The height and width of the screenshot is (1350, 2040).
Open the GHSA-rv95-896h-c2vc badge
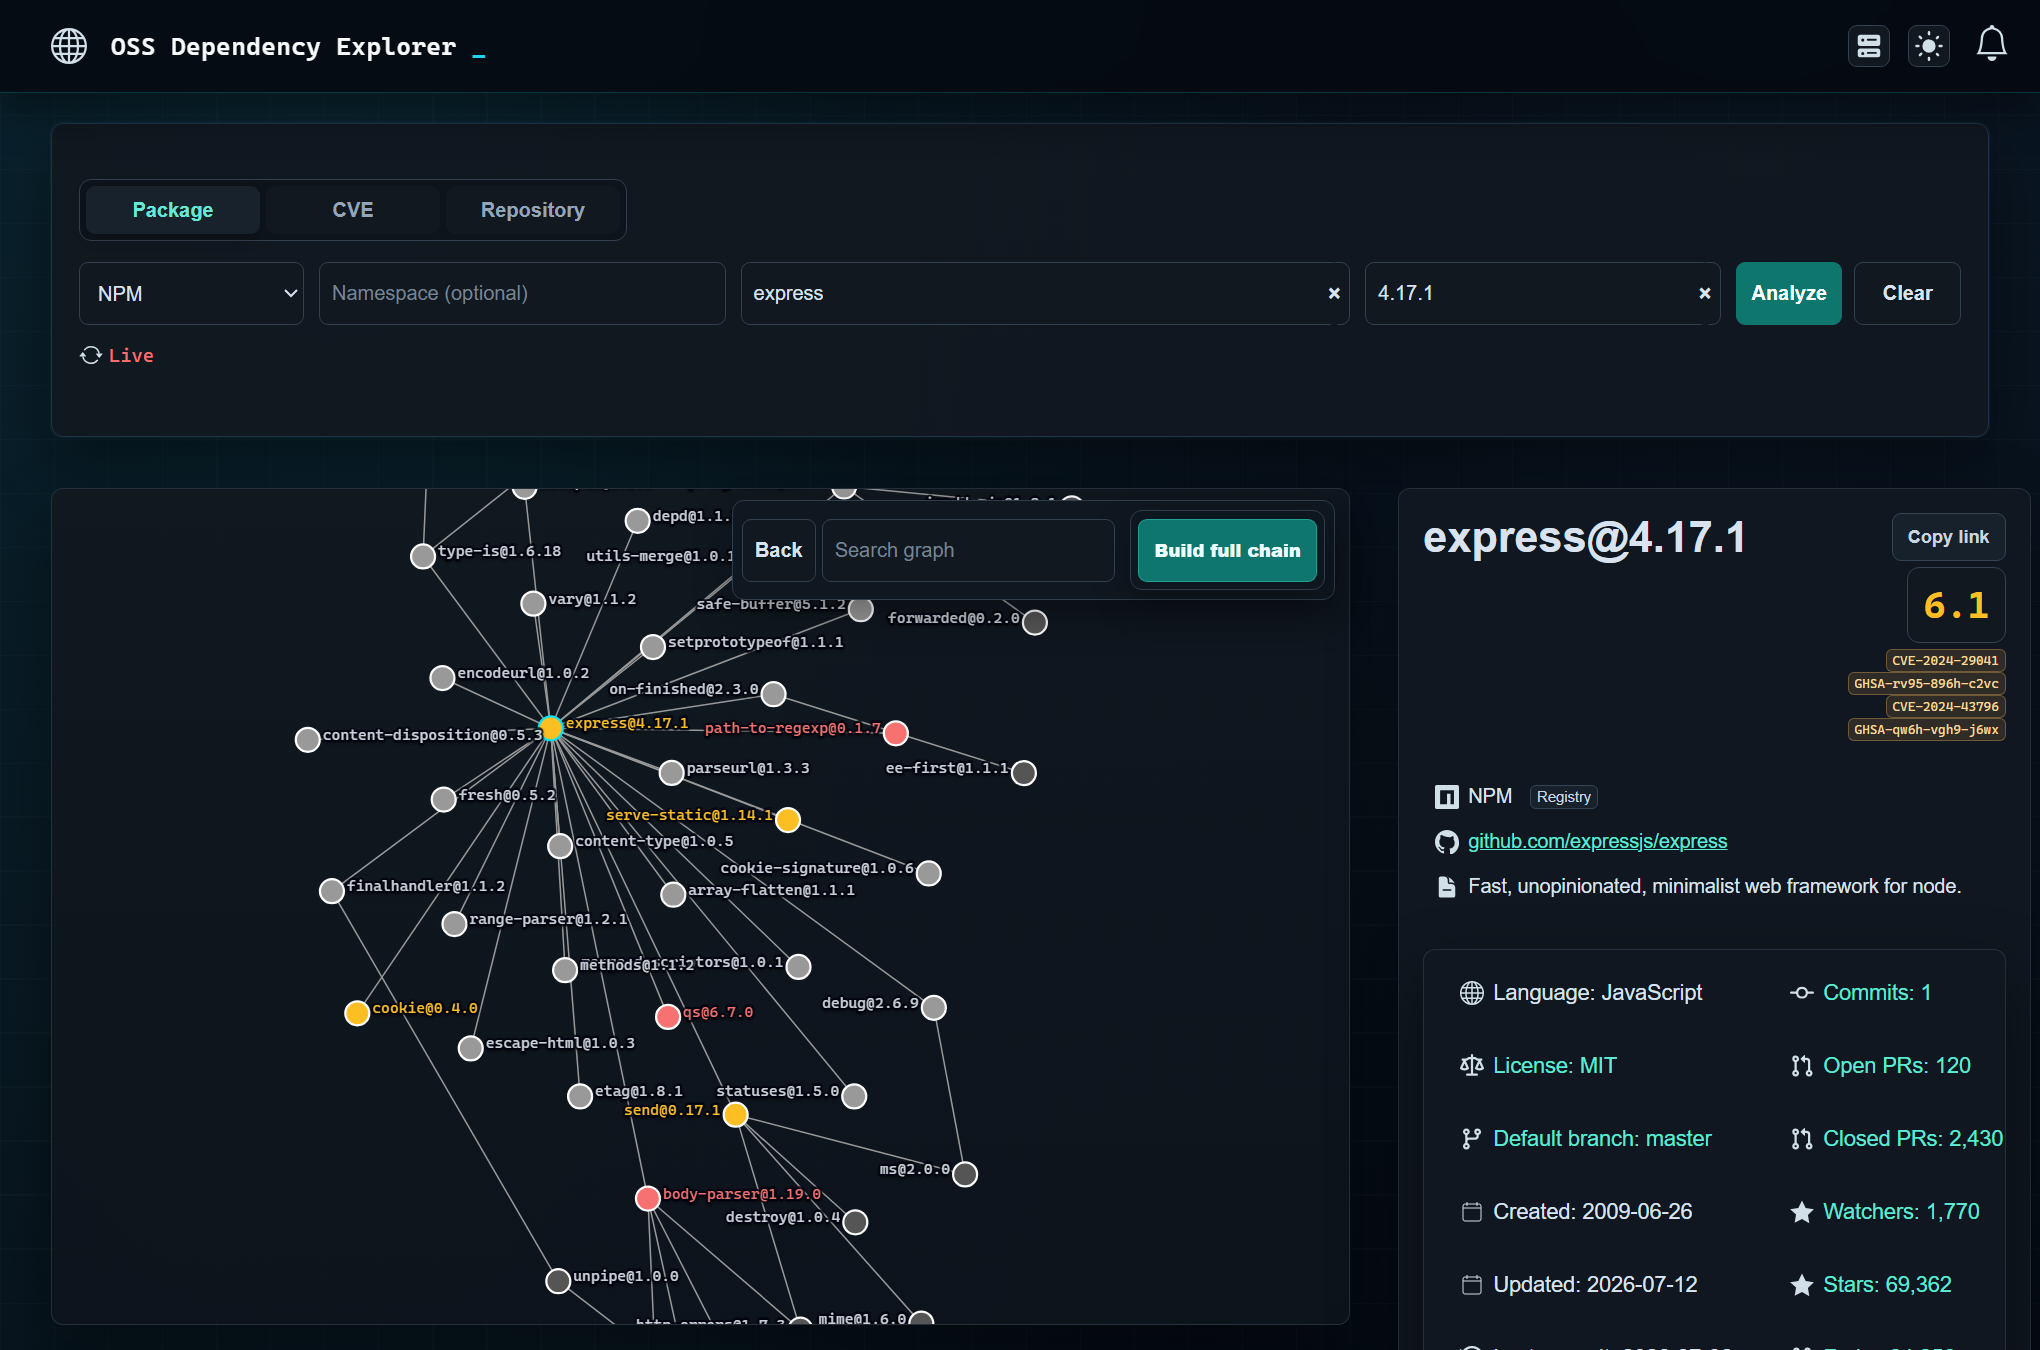pos(1926,683)
